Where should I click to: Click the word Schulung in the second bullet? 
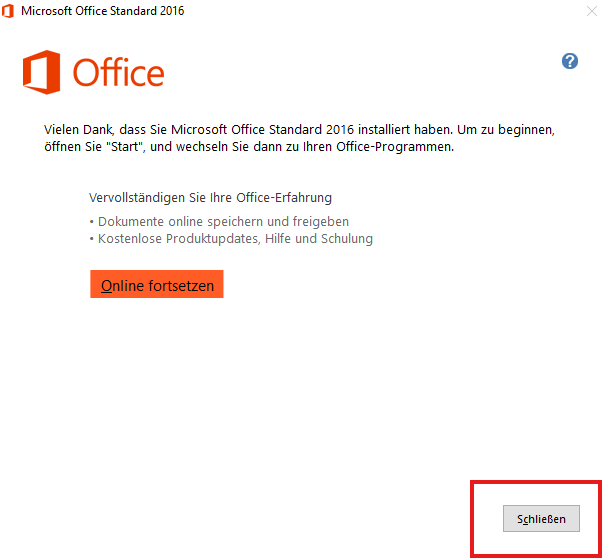[345, 239]
